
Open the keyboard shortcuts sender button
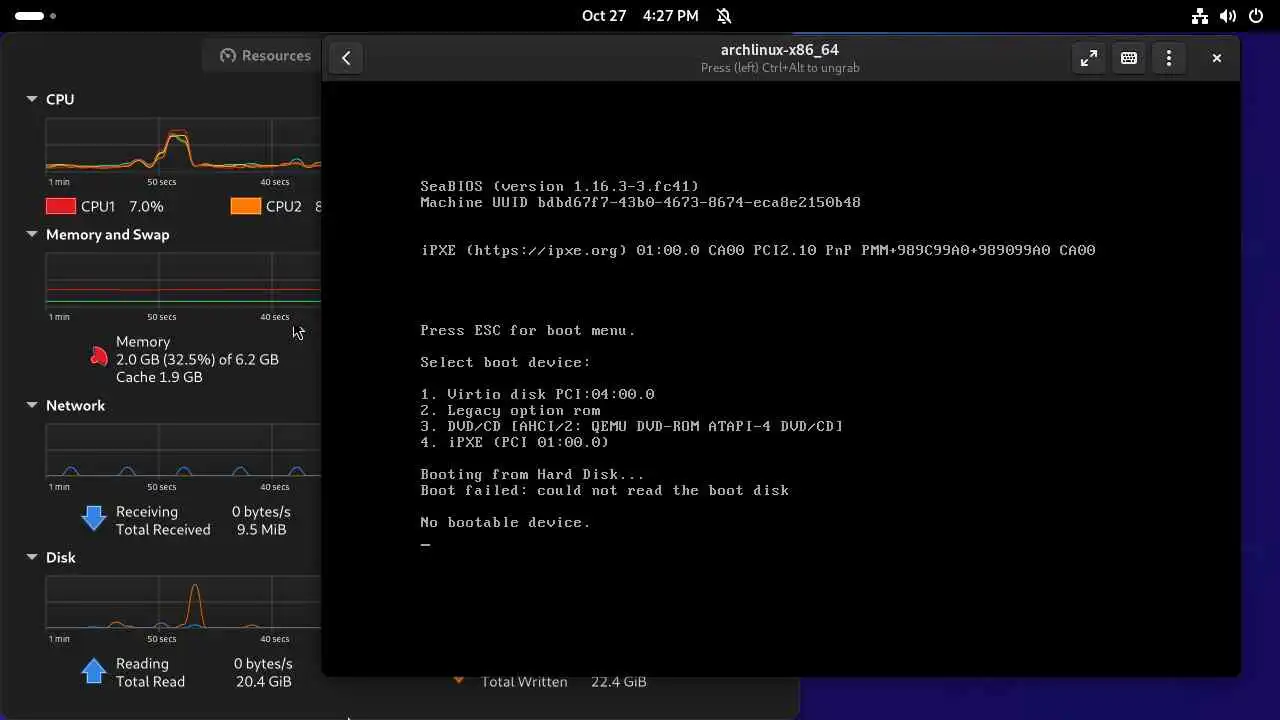click(x=1129, y=58)
